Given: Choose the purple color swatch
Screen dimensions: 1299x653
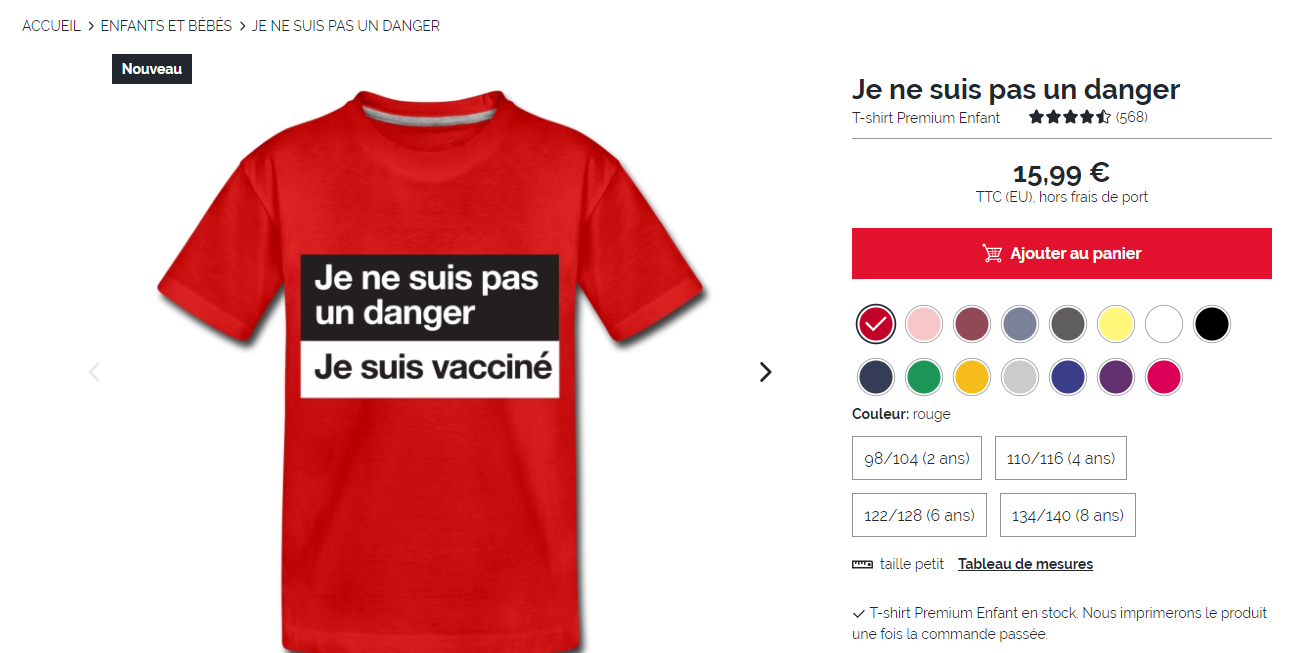Looking at the screenshot, I should (x=1115, y=377).
